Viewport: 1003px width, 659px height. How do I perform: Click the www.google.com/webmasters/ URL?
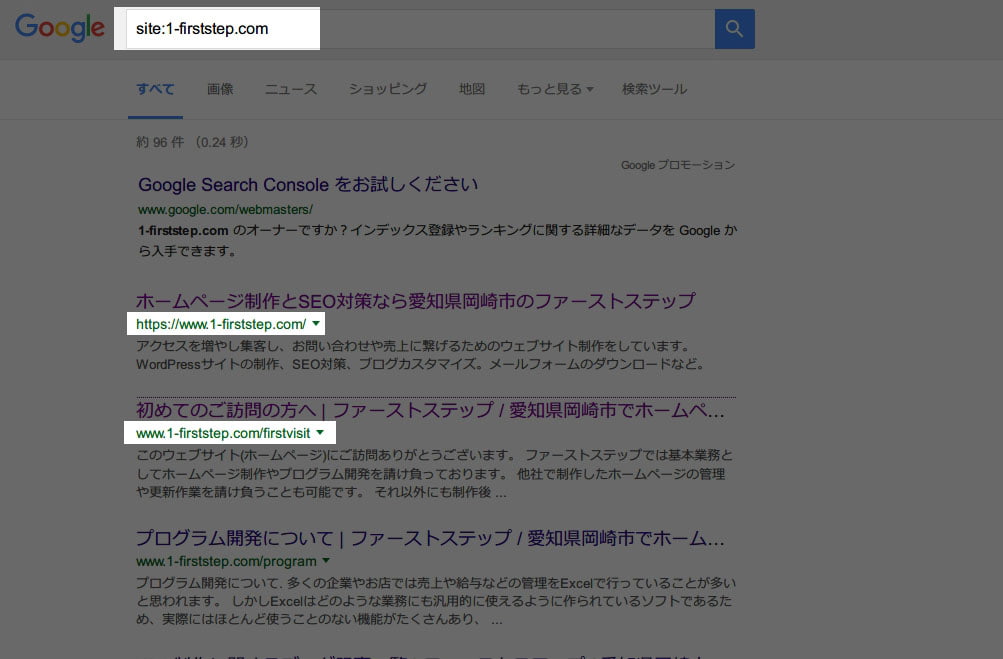tap(225, 209)
